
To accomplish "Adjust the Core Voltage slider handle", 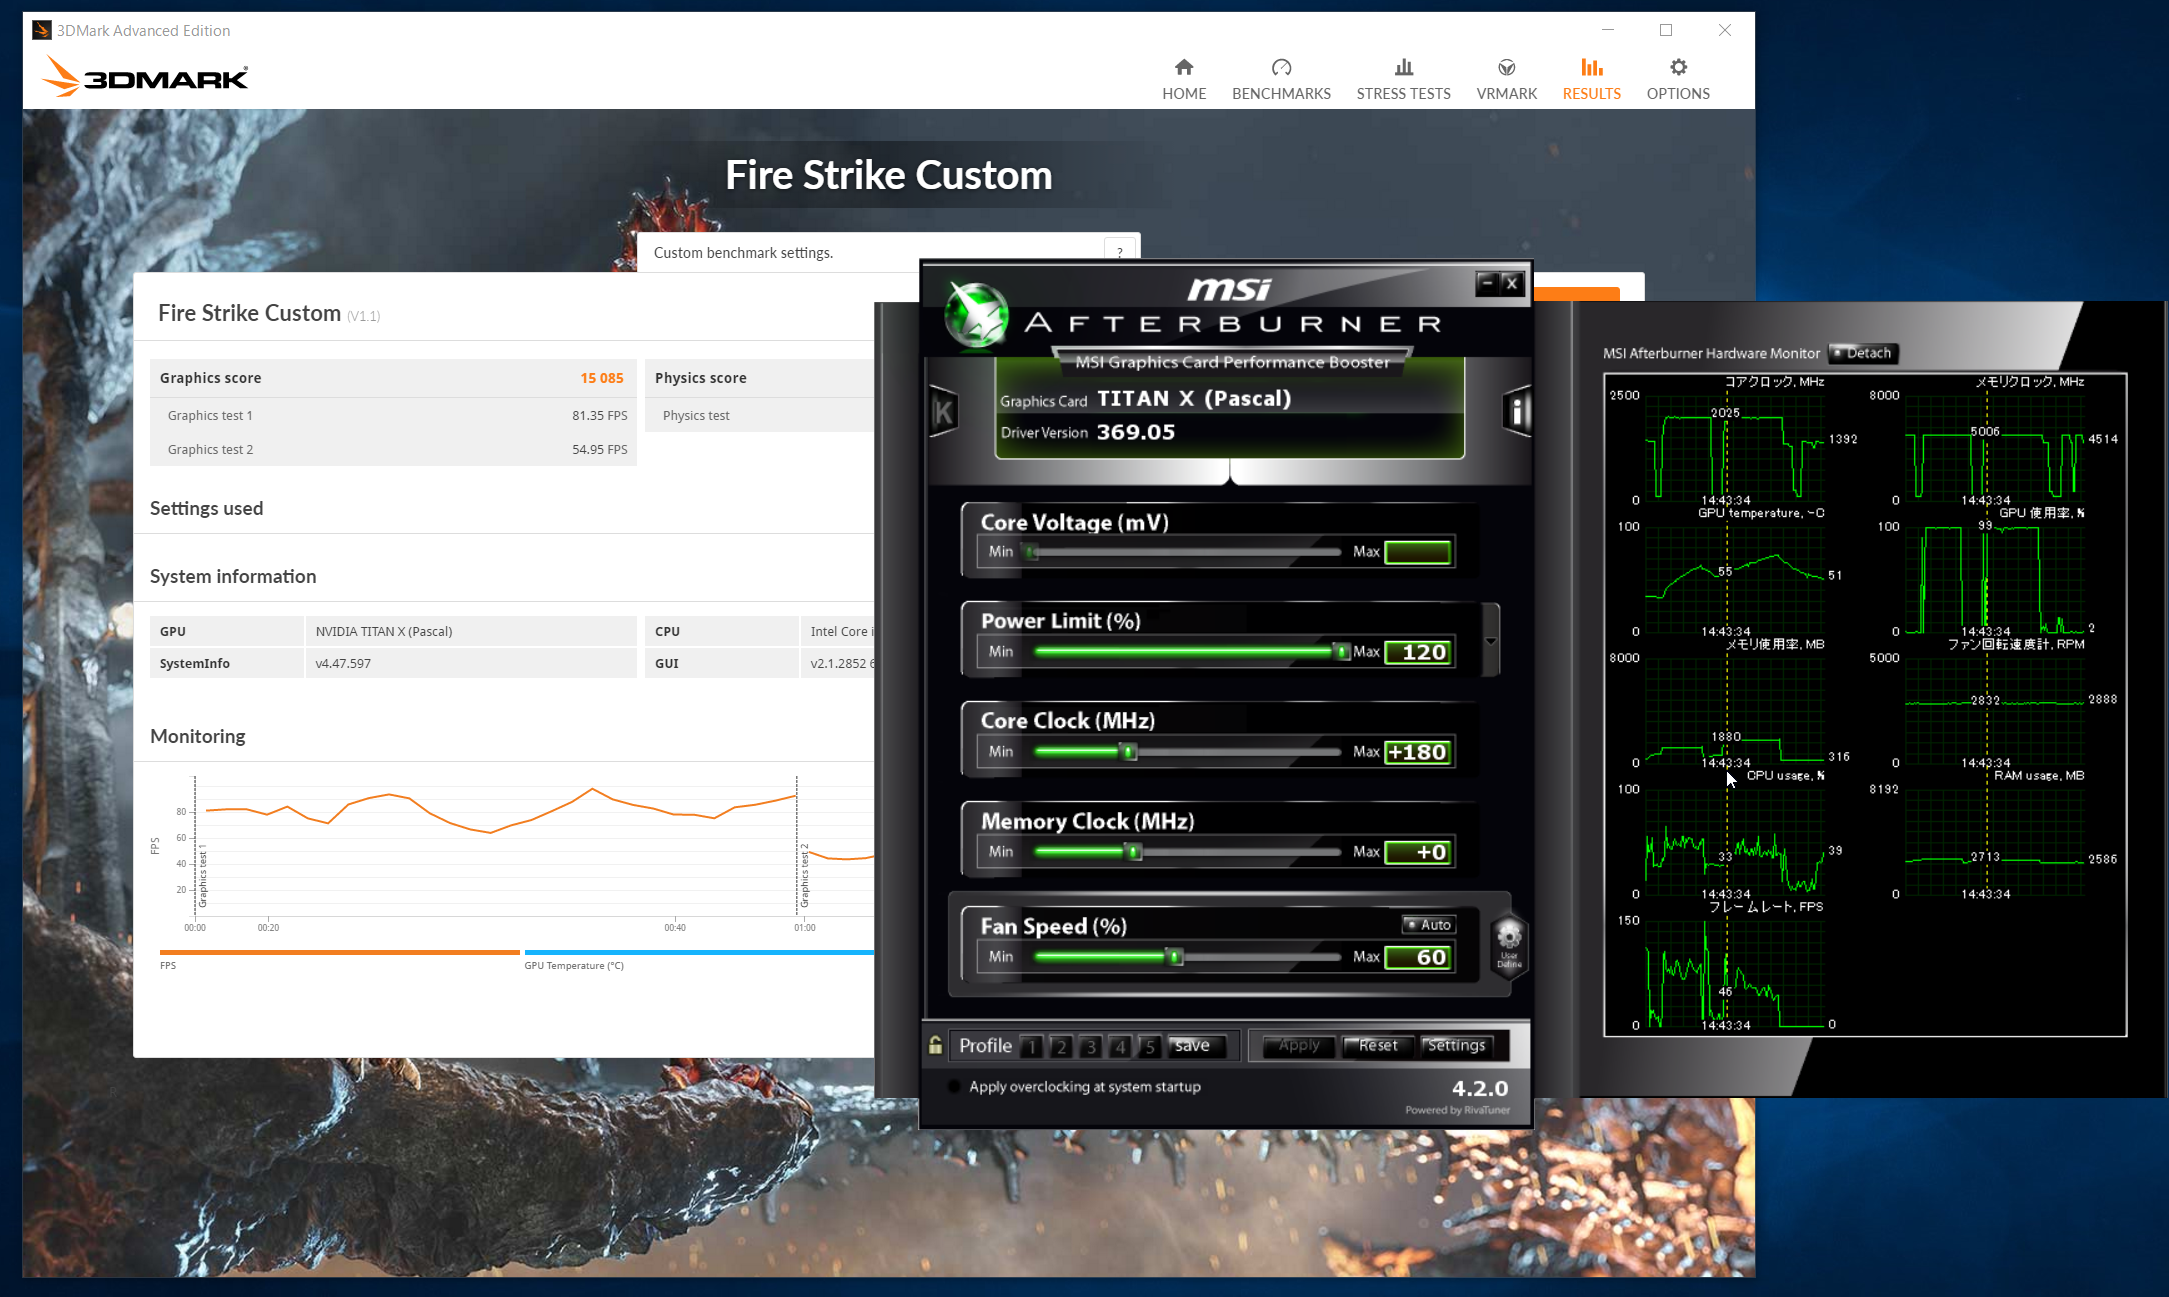I will pyautogui.click(x=1030, y=552).
